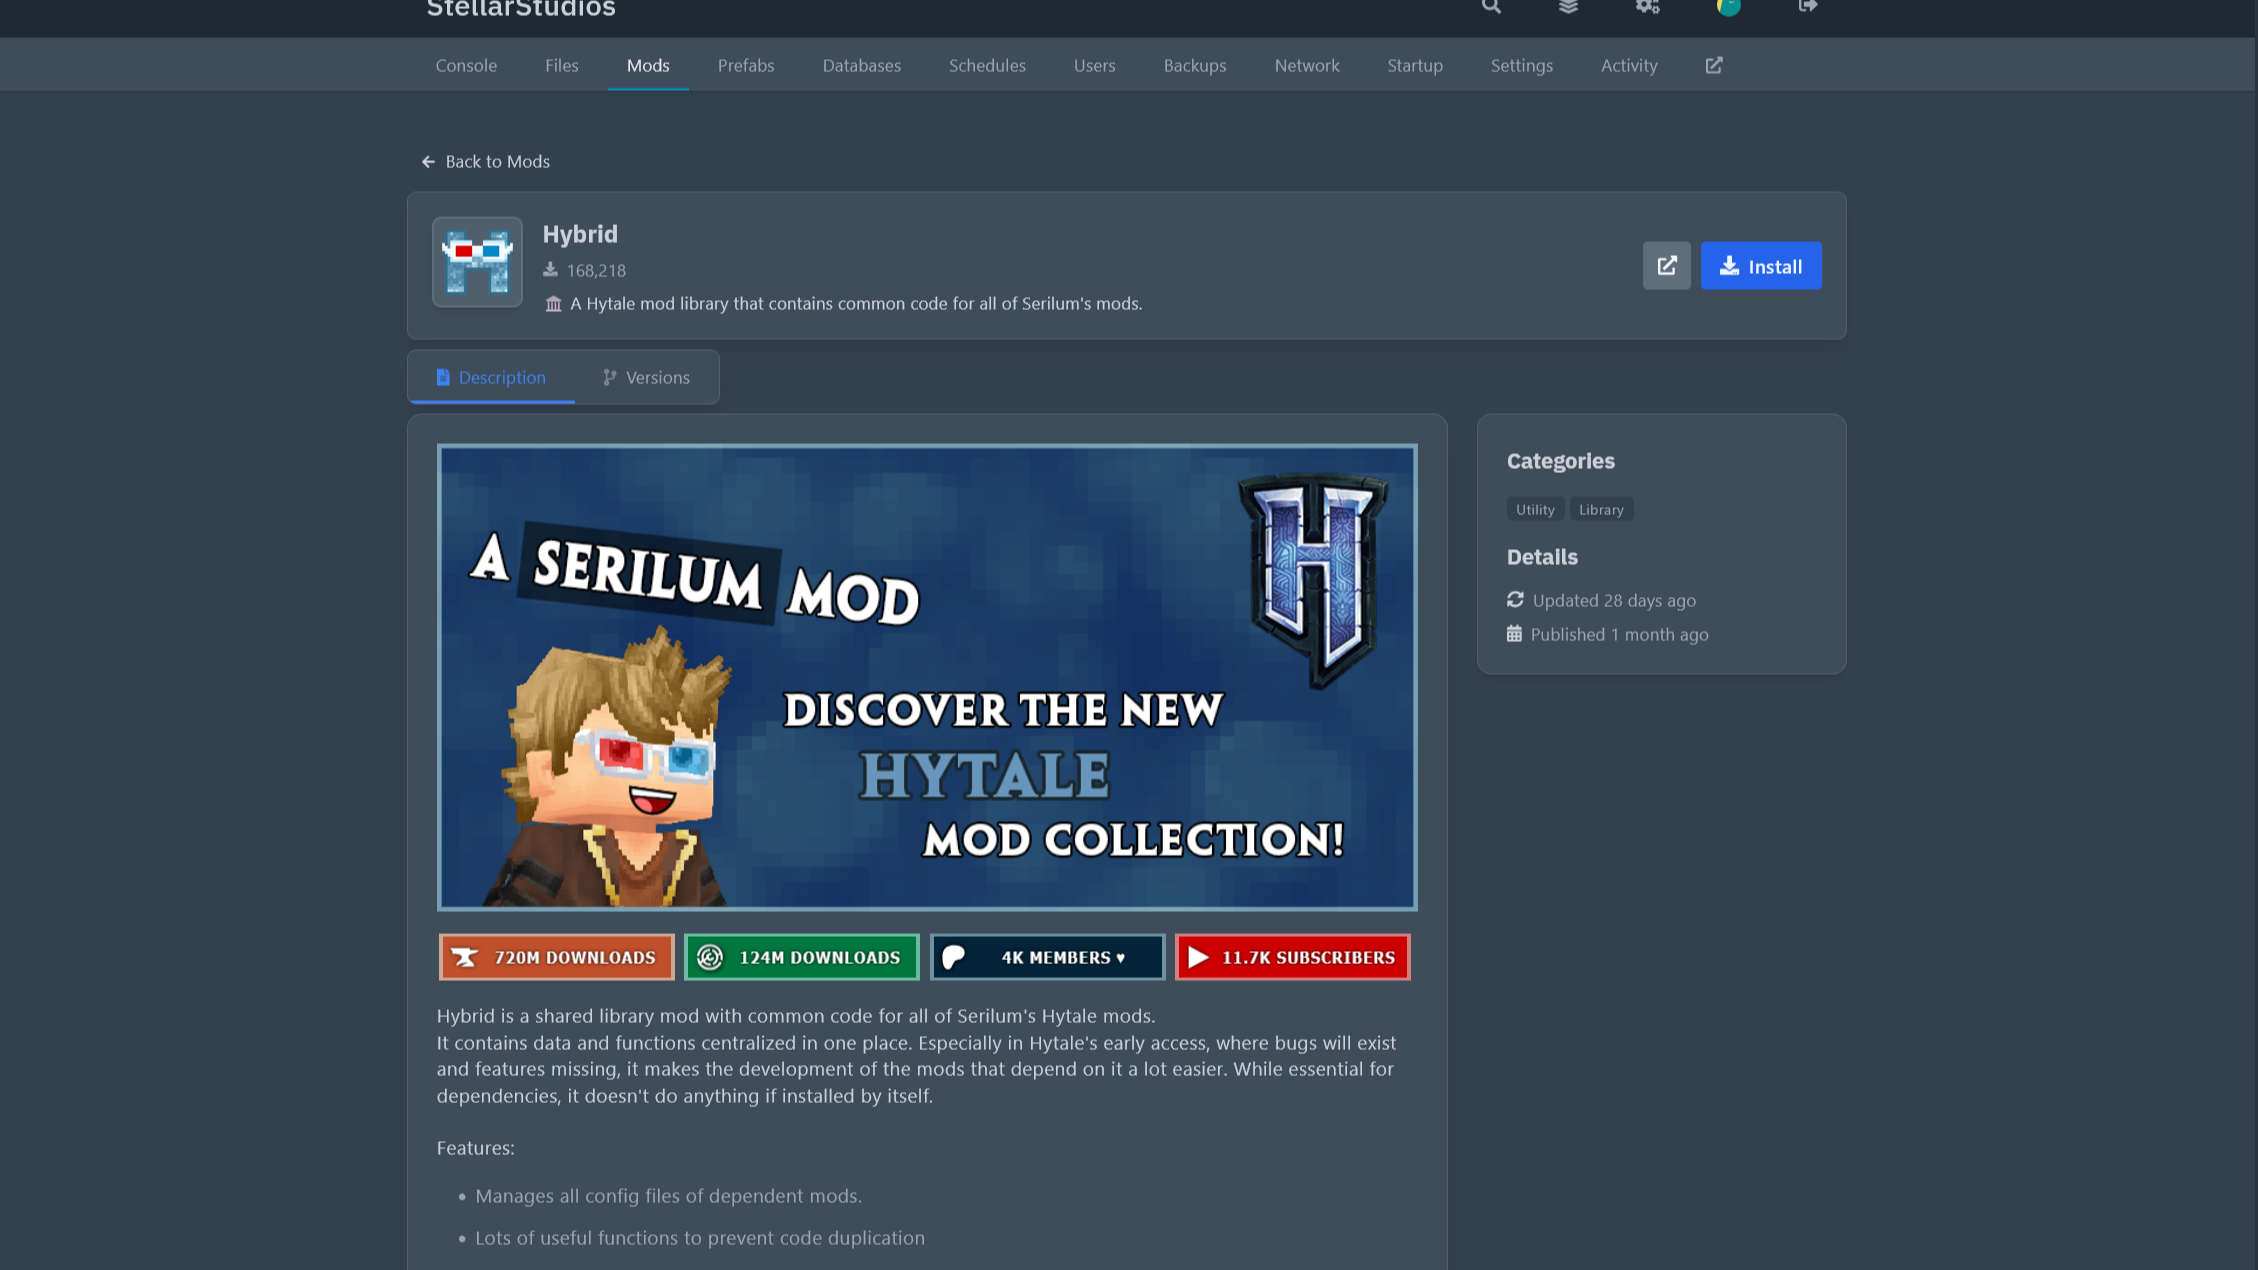Install the Hybrid mod
The image size is (2258, 1270).
pos(1760,266)
